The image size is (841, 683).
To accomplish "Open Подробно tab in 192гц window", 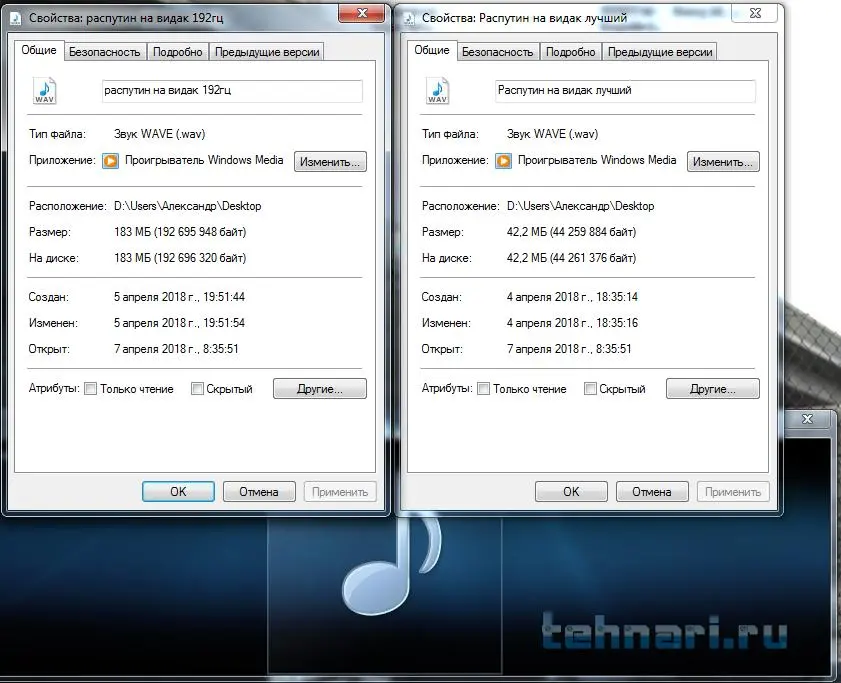I will [x=178, y=52].
